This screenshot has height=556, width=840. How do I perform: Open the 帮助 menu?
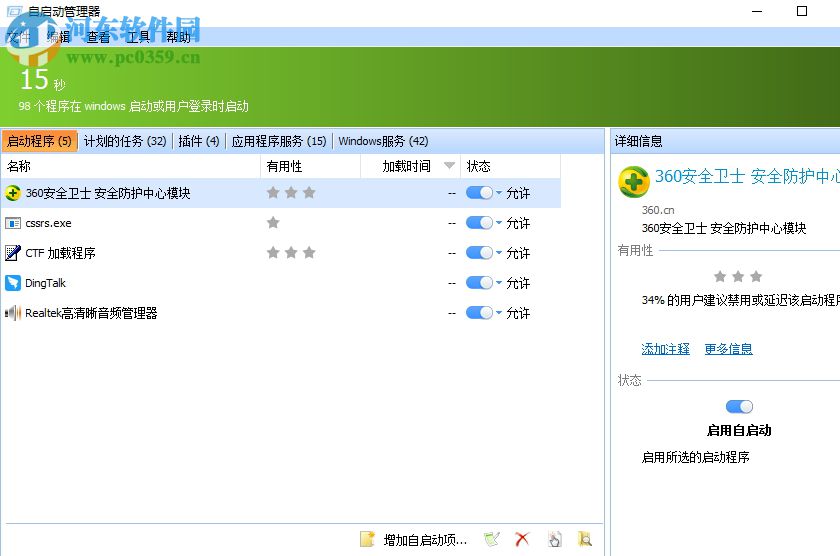point(178,37)
